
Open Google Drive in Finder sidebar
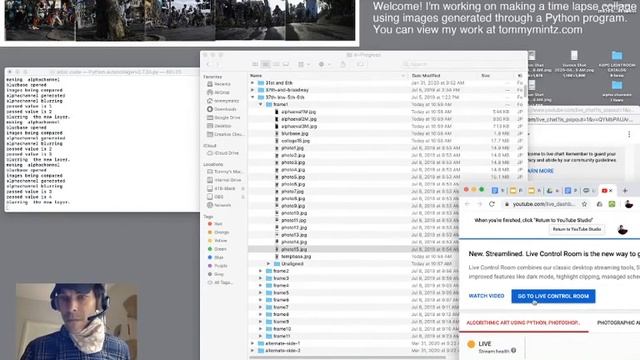224,118
